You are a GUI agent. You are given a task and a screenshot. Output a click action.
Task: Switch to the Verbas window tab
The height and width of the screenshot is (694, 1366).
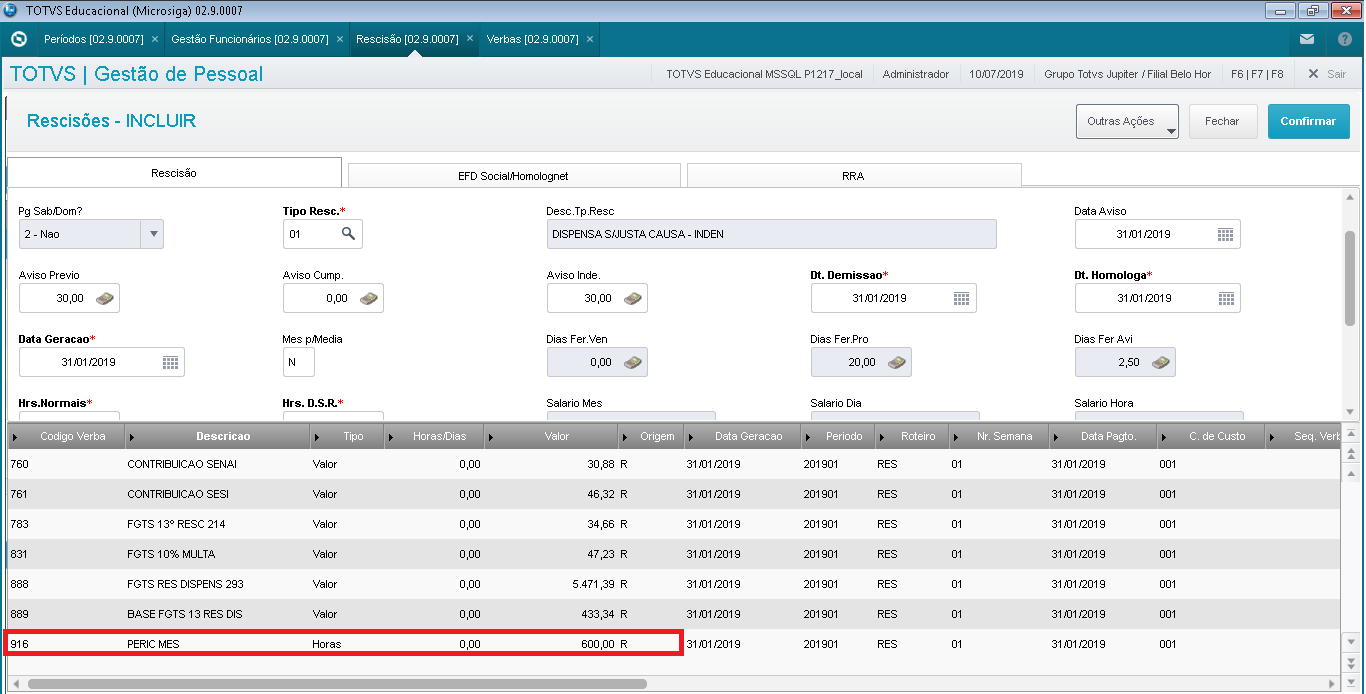coord(532,39)
